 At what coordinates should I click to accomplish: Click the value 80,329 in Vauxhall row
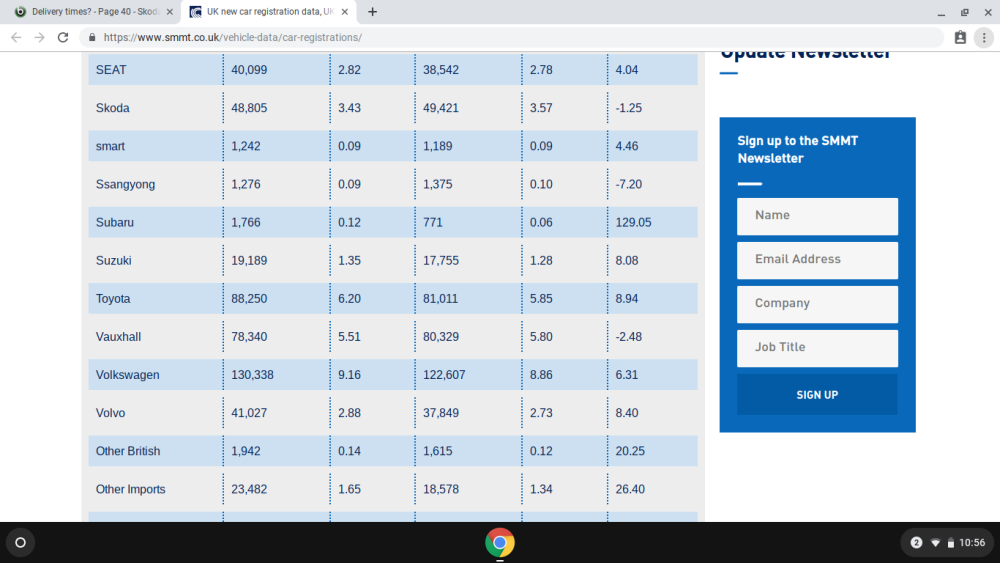[441, 337]
